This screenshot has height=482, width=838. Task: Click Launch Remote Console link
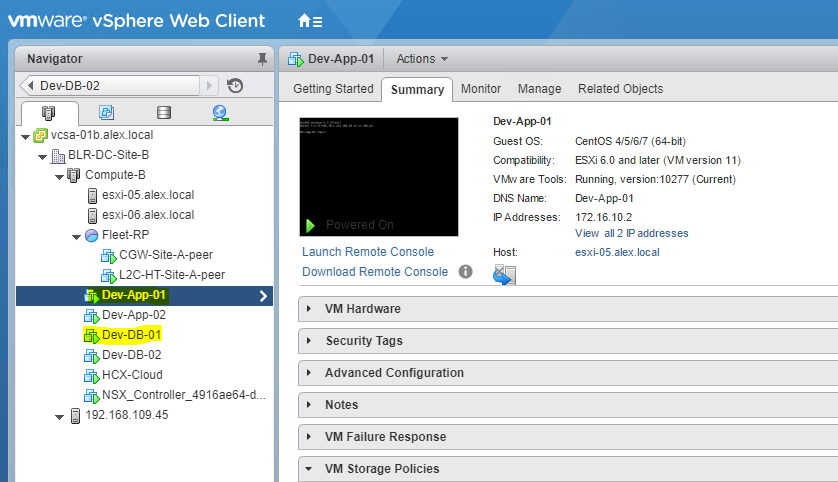pos(368,252)
